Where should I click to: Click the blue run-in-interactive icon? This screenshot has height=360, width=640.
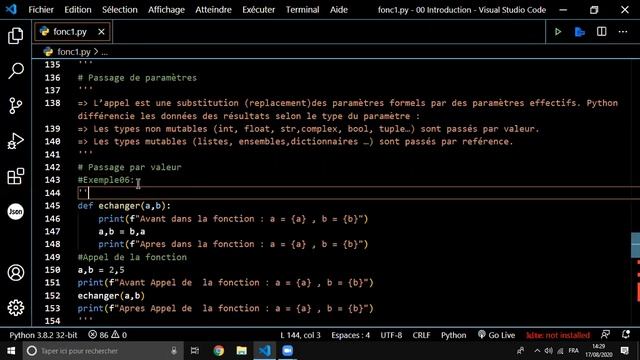click(580, 32)
